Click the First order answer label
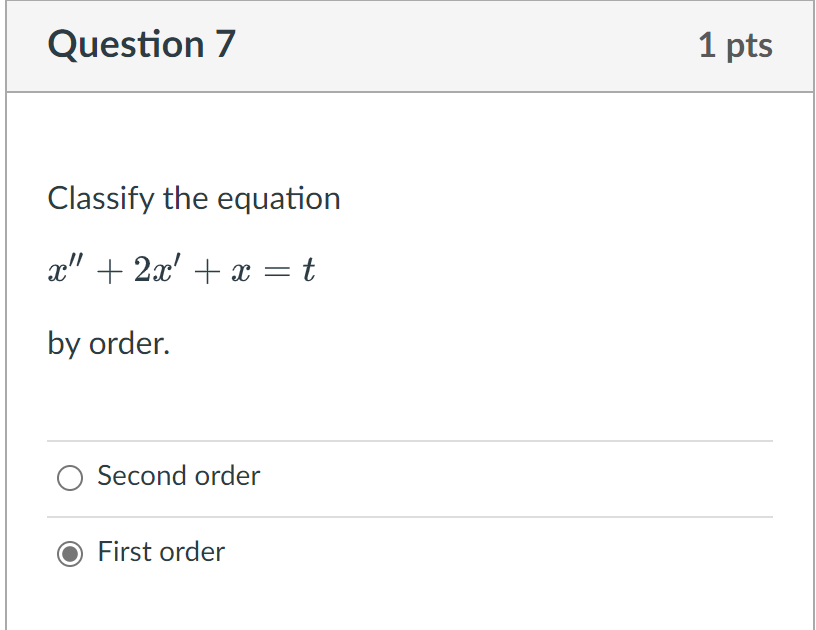 [x=161, y=552]
